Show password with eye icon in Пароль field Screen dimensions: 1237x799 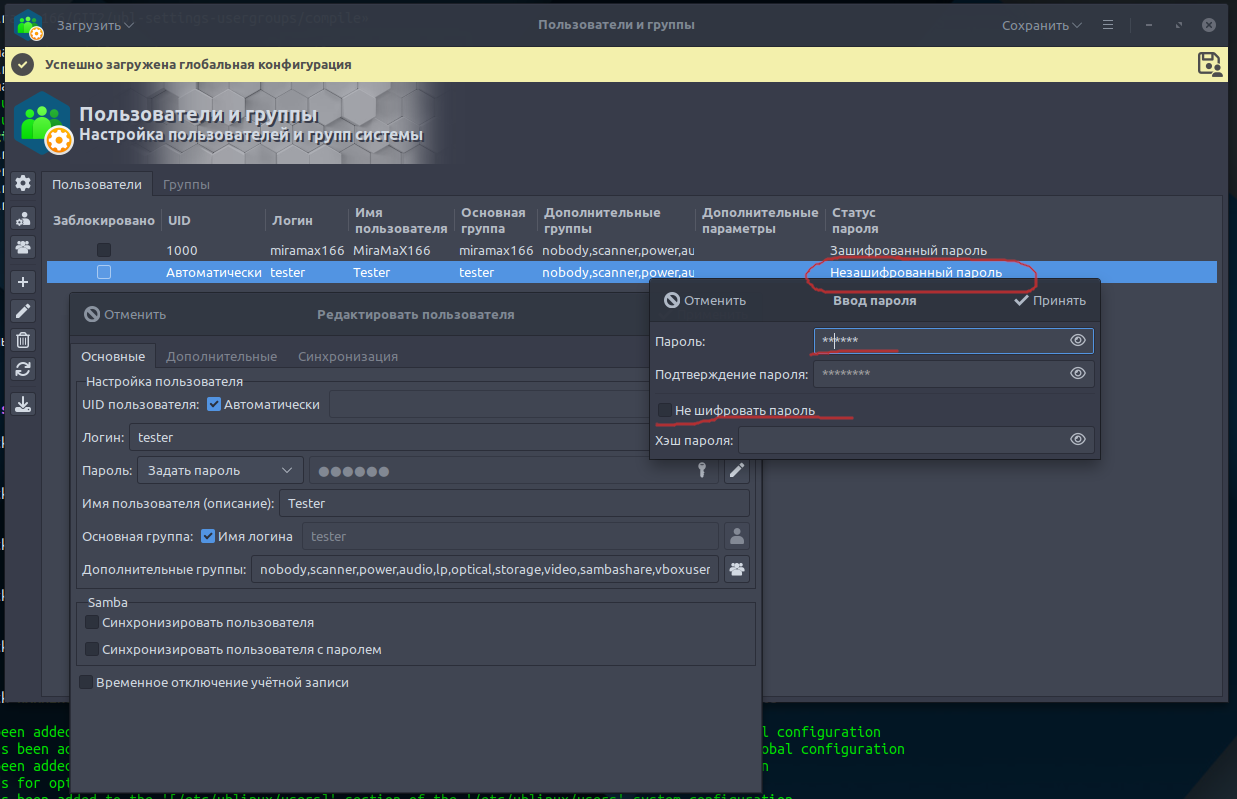coord(1077,341)
